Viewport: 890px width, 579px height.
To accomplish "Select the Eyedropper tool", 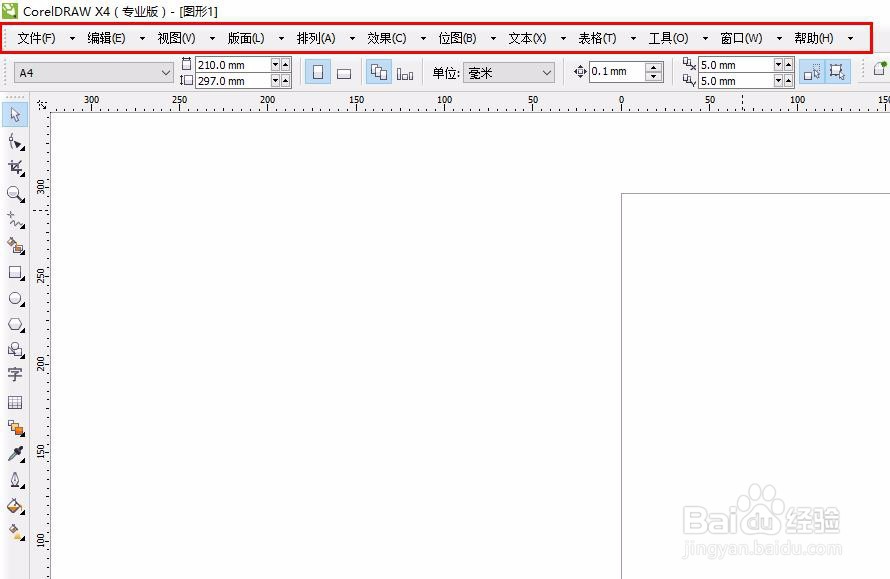I will click(15, 454).
